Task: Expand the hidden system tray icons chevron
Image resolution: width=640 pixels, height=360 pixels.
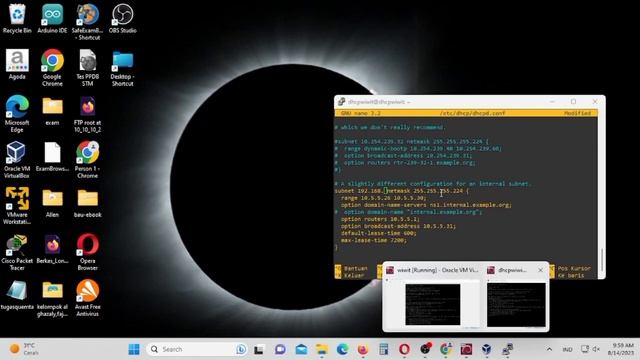Action: (x=549, y=349)
